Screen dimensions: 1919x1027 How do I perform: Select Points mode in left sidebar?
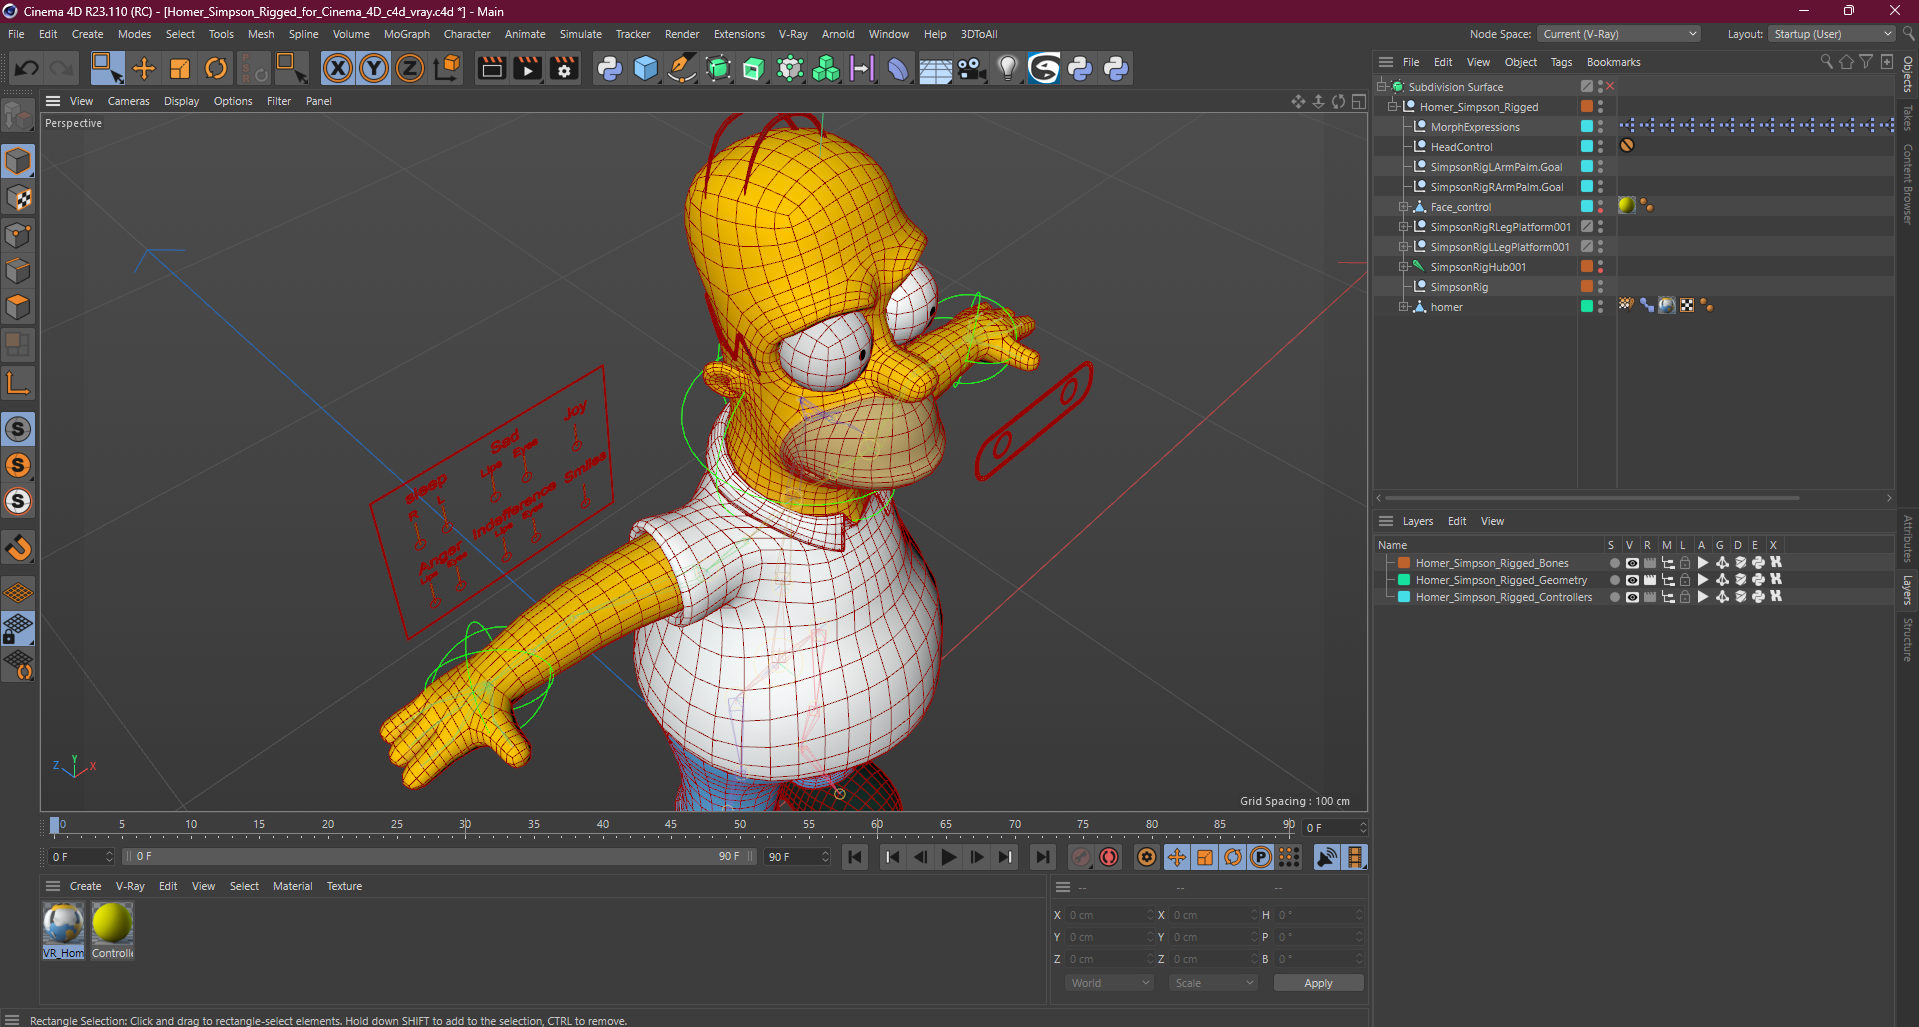pyautogui.click(x=18, y=235)
